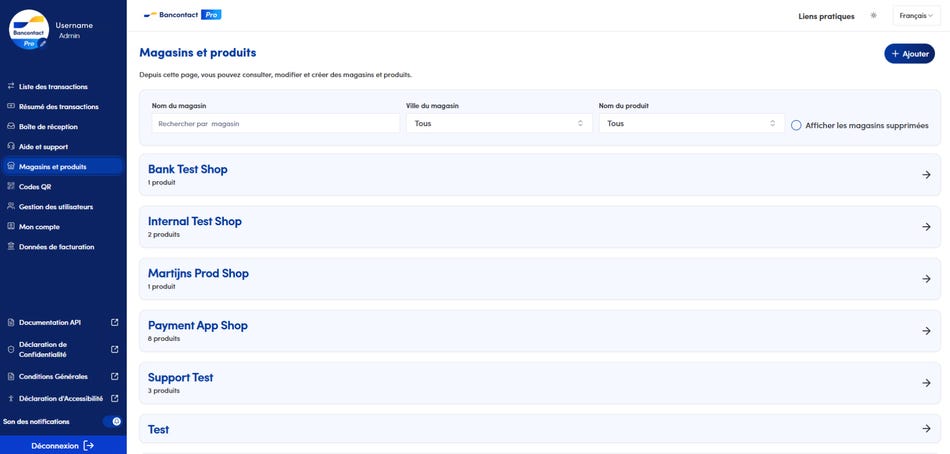Click the Aide et support headset icon

click(10, 146)
